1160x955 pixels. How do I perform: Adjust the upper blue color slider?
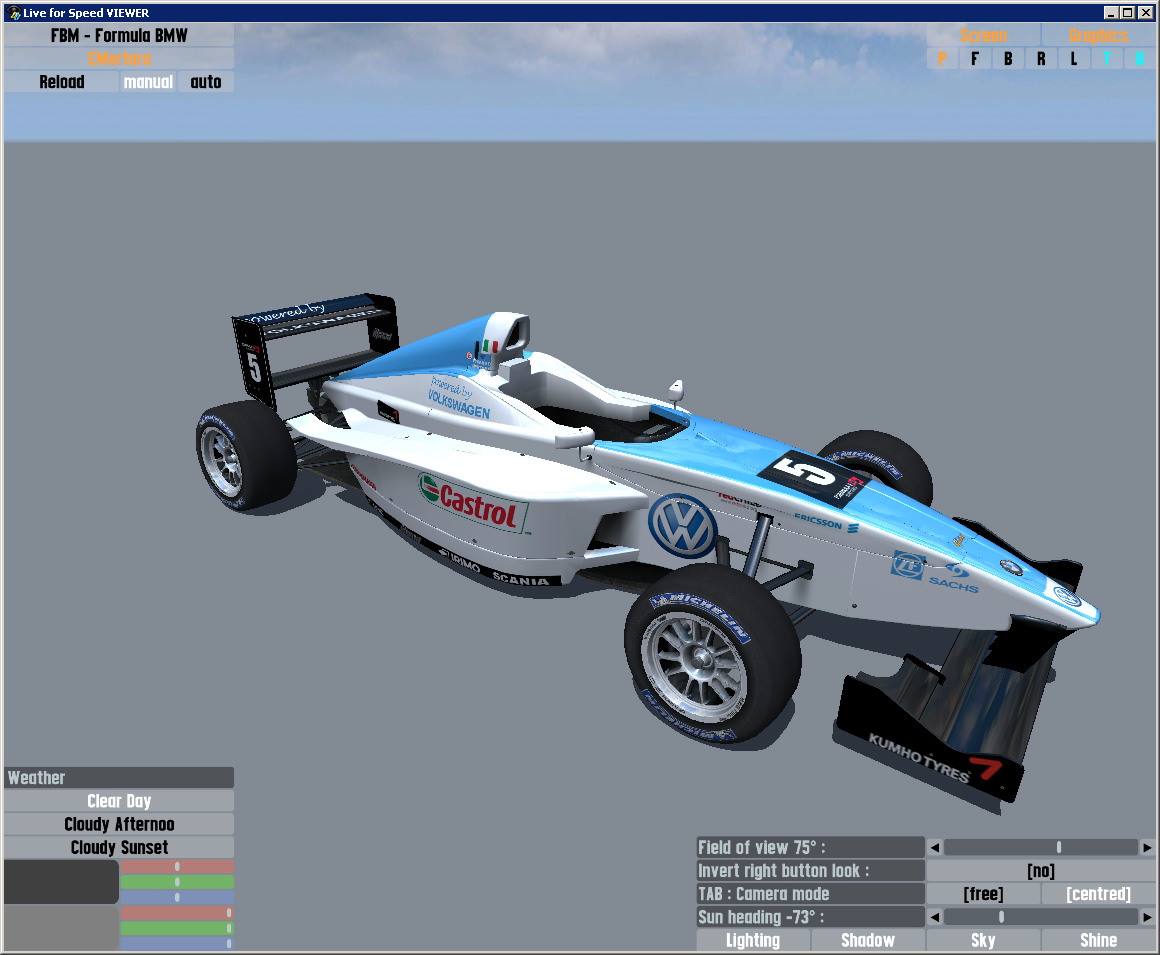[x=177, y=897]
